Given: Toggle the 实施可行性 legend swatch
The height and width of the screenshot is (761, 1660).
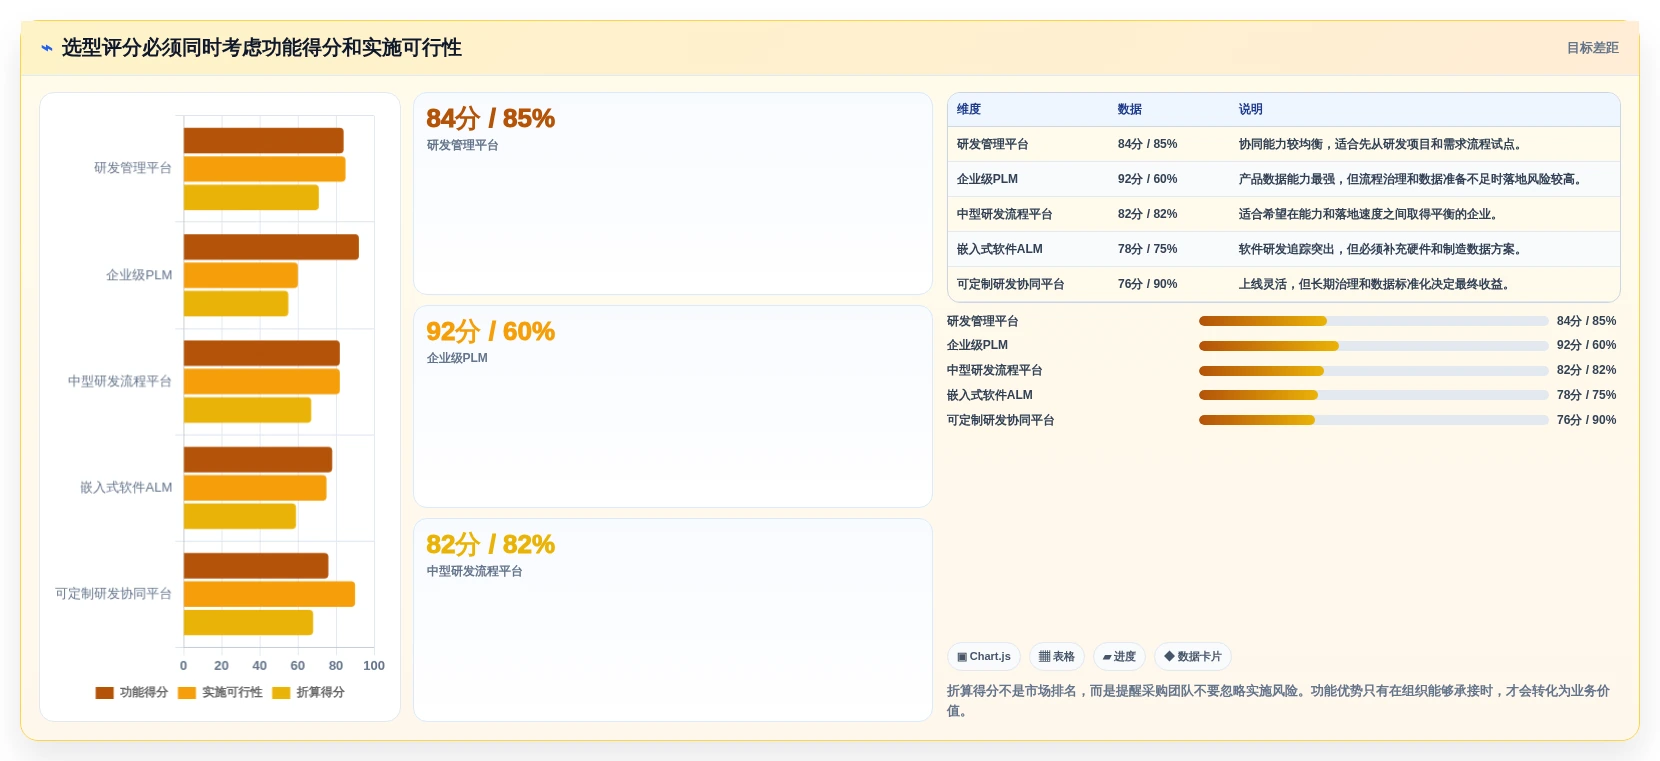Looking at the screenshot, I should [x=187, y=693].
